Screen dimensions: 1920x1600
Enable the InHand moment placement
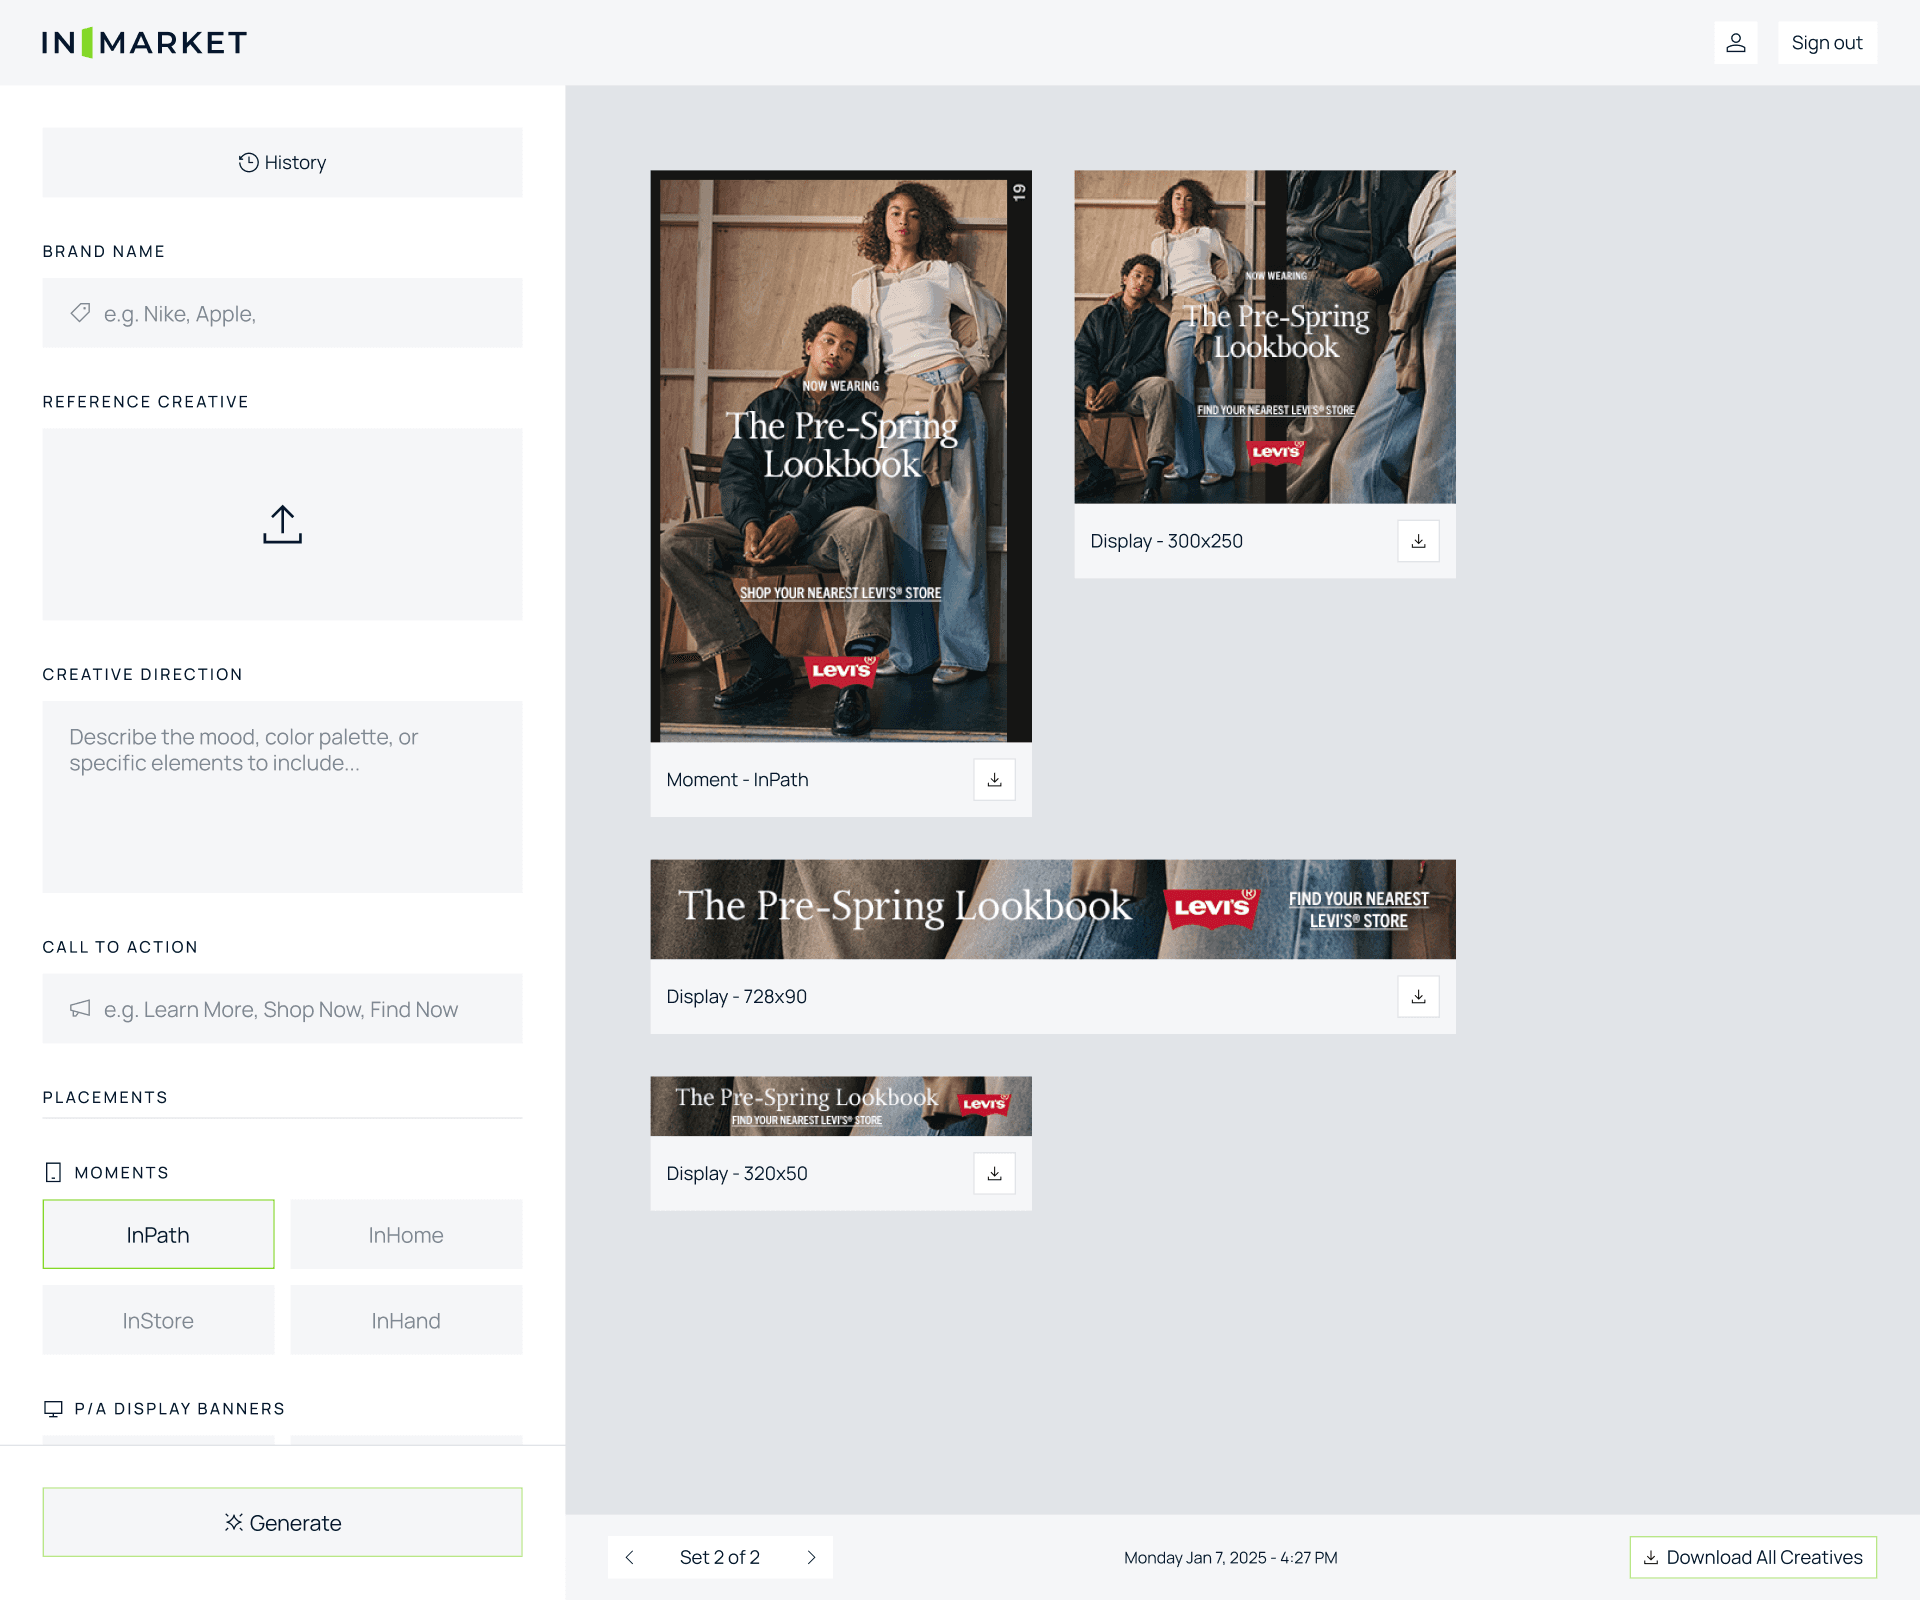pos(406,1321)
